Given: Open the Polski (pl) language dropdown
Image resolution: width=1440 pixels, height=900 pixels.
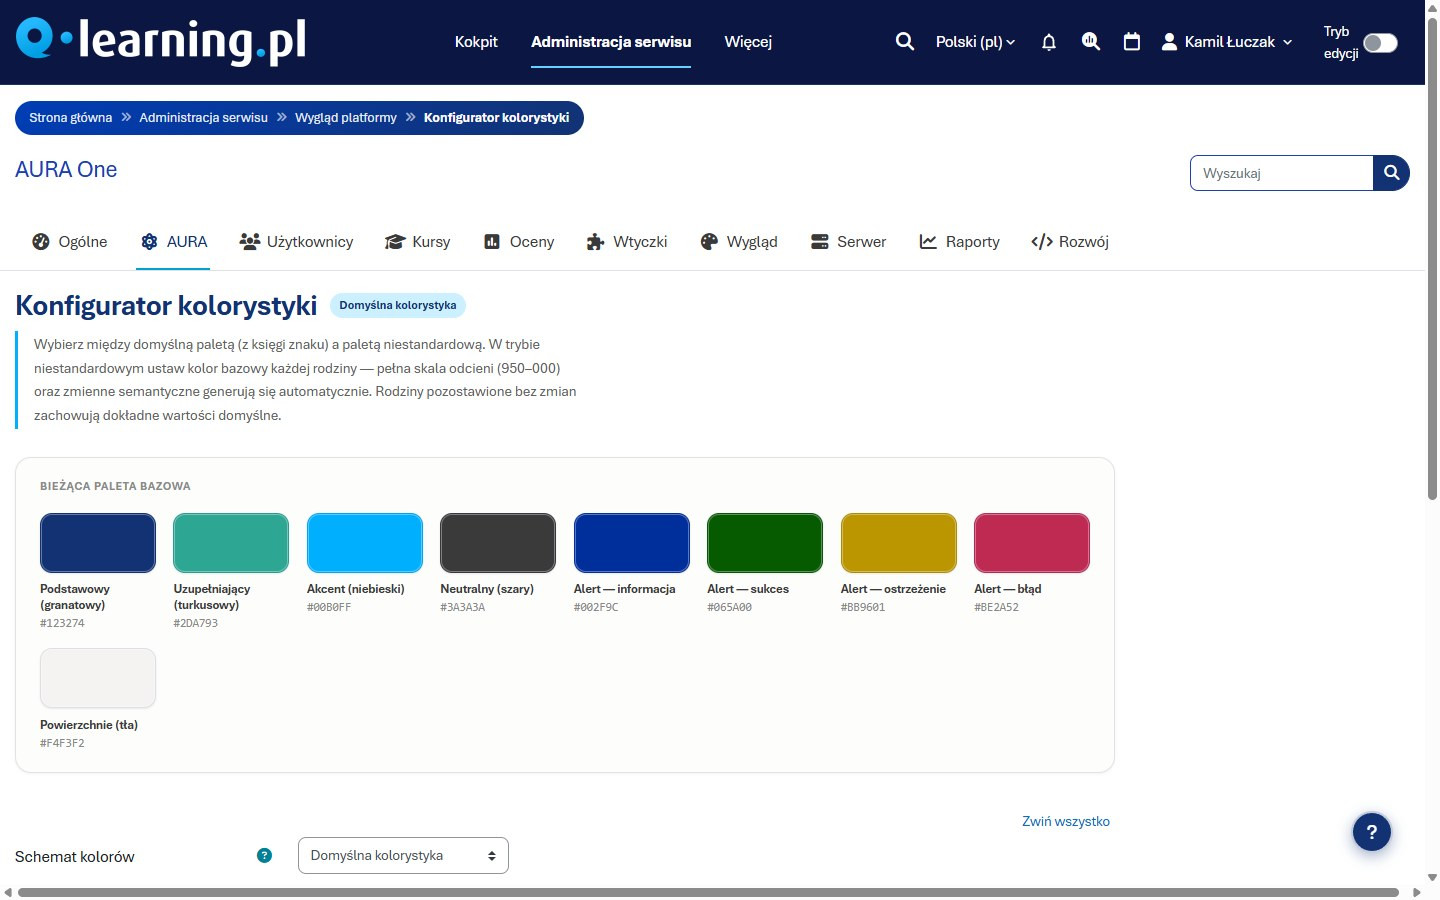Looking at the screenshot, I should (x=975, y=42).
